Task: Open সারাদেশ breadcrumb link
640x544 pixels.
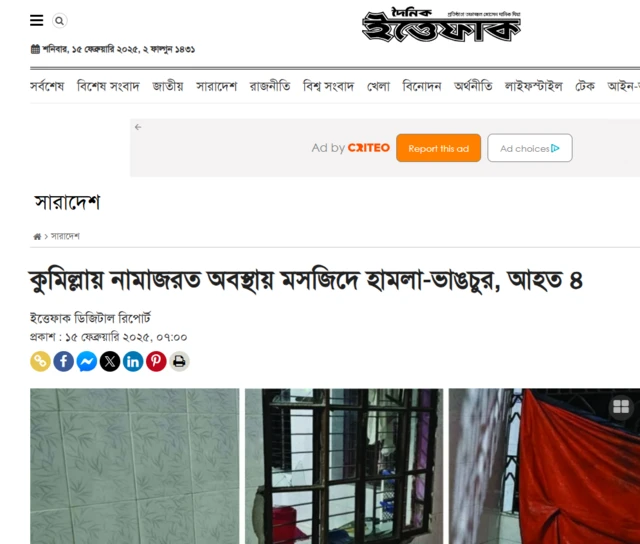Action: pyautogui.click(x=65, y=236)
